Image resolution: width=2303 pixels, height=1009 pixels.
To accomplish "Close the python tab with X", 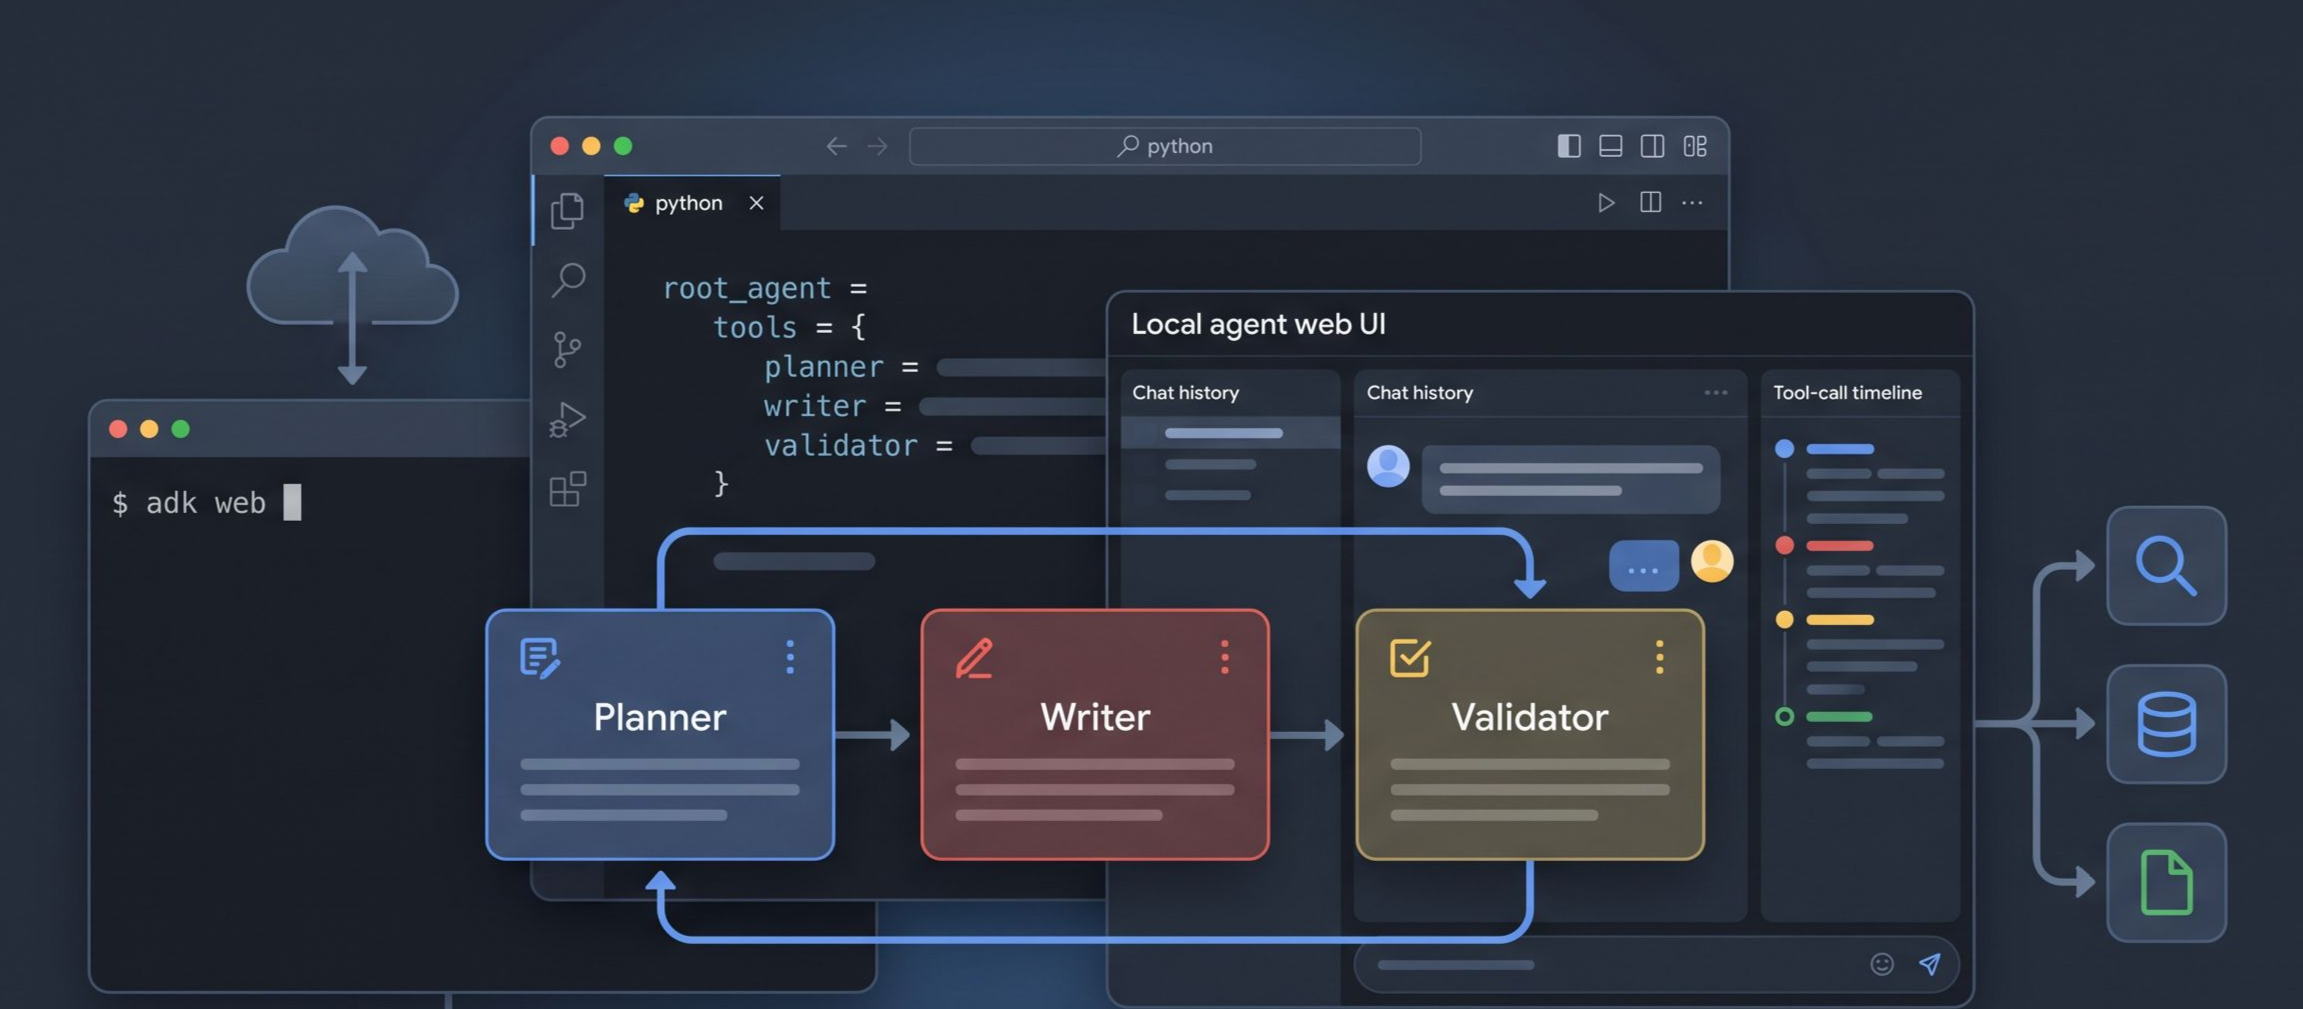I will point(757,203).
